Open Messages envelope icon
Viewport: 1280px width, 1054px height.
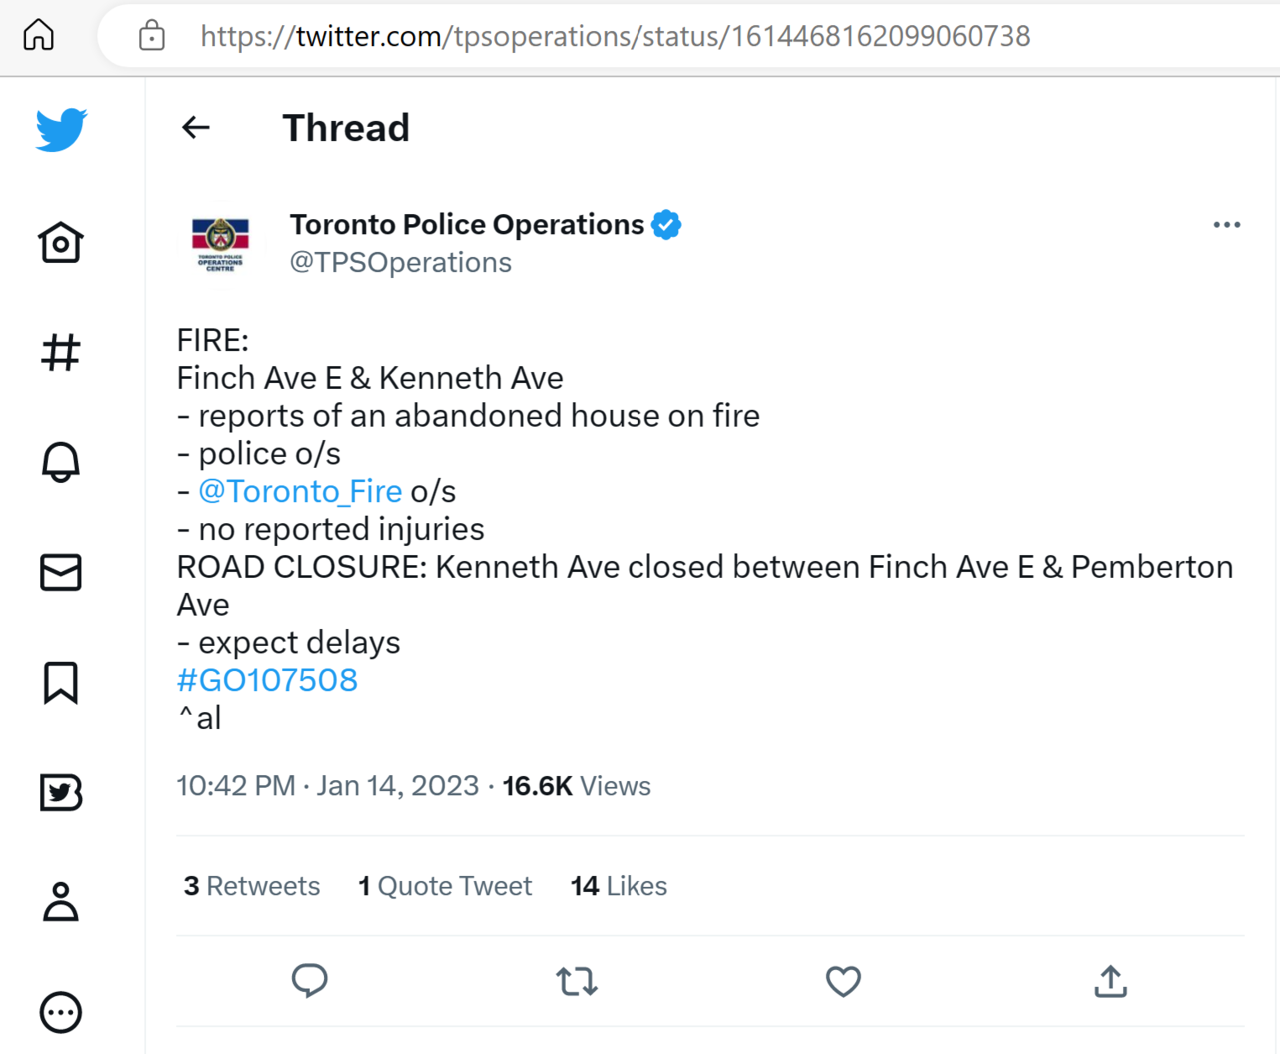click(x=61, y=572)
